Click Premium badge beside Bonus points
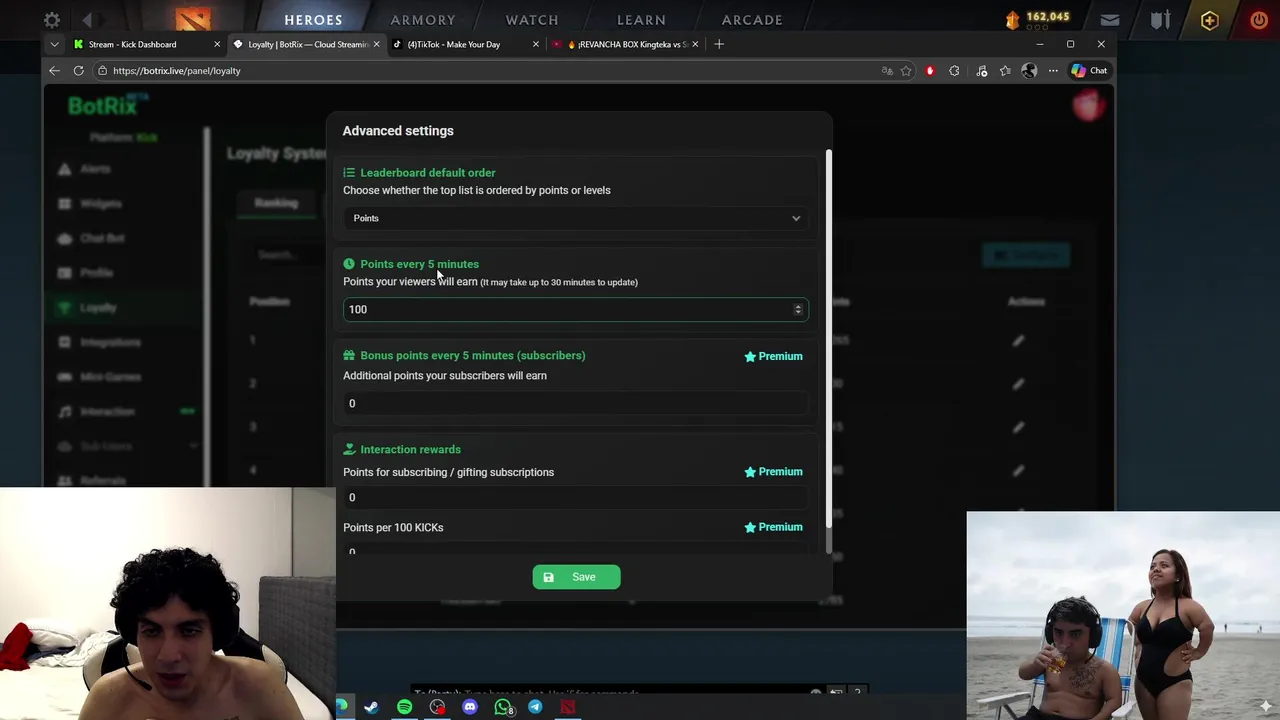This screenshot has height=720, width=1280. tap(773, 356)
